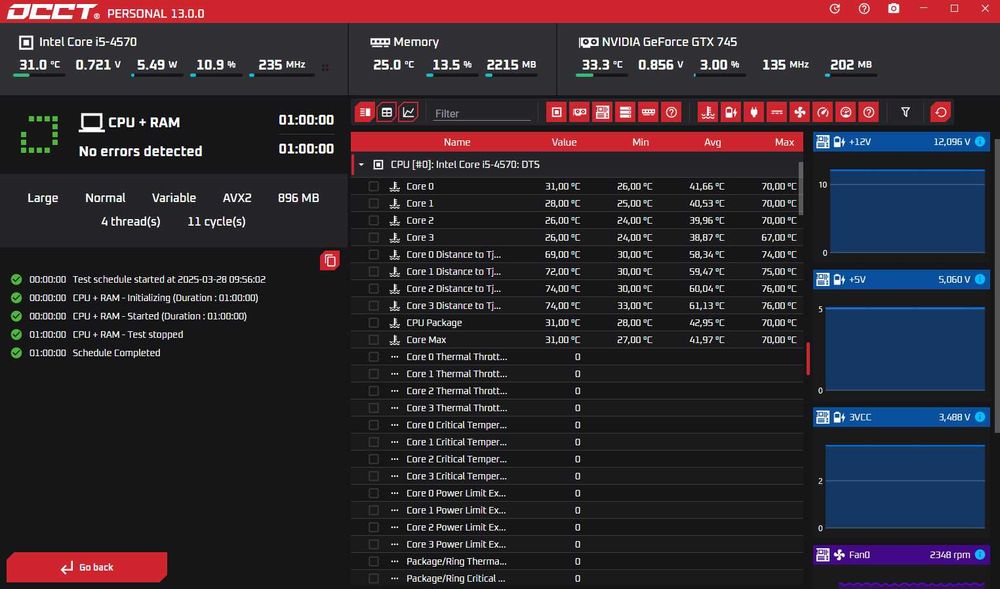Image resolution: width=1000 pixels, height=589 pixels.
Task: Toggle the storage sensor source filter
Action: pyautogui.click(x=625, y=112)
